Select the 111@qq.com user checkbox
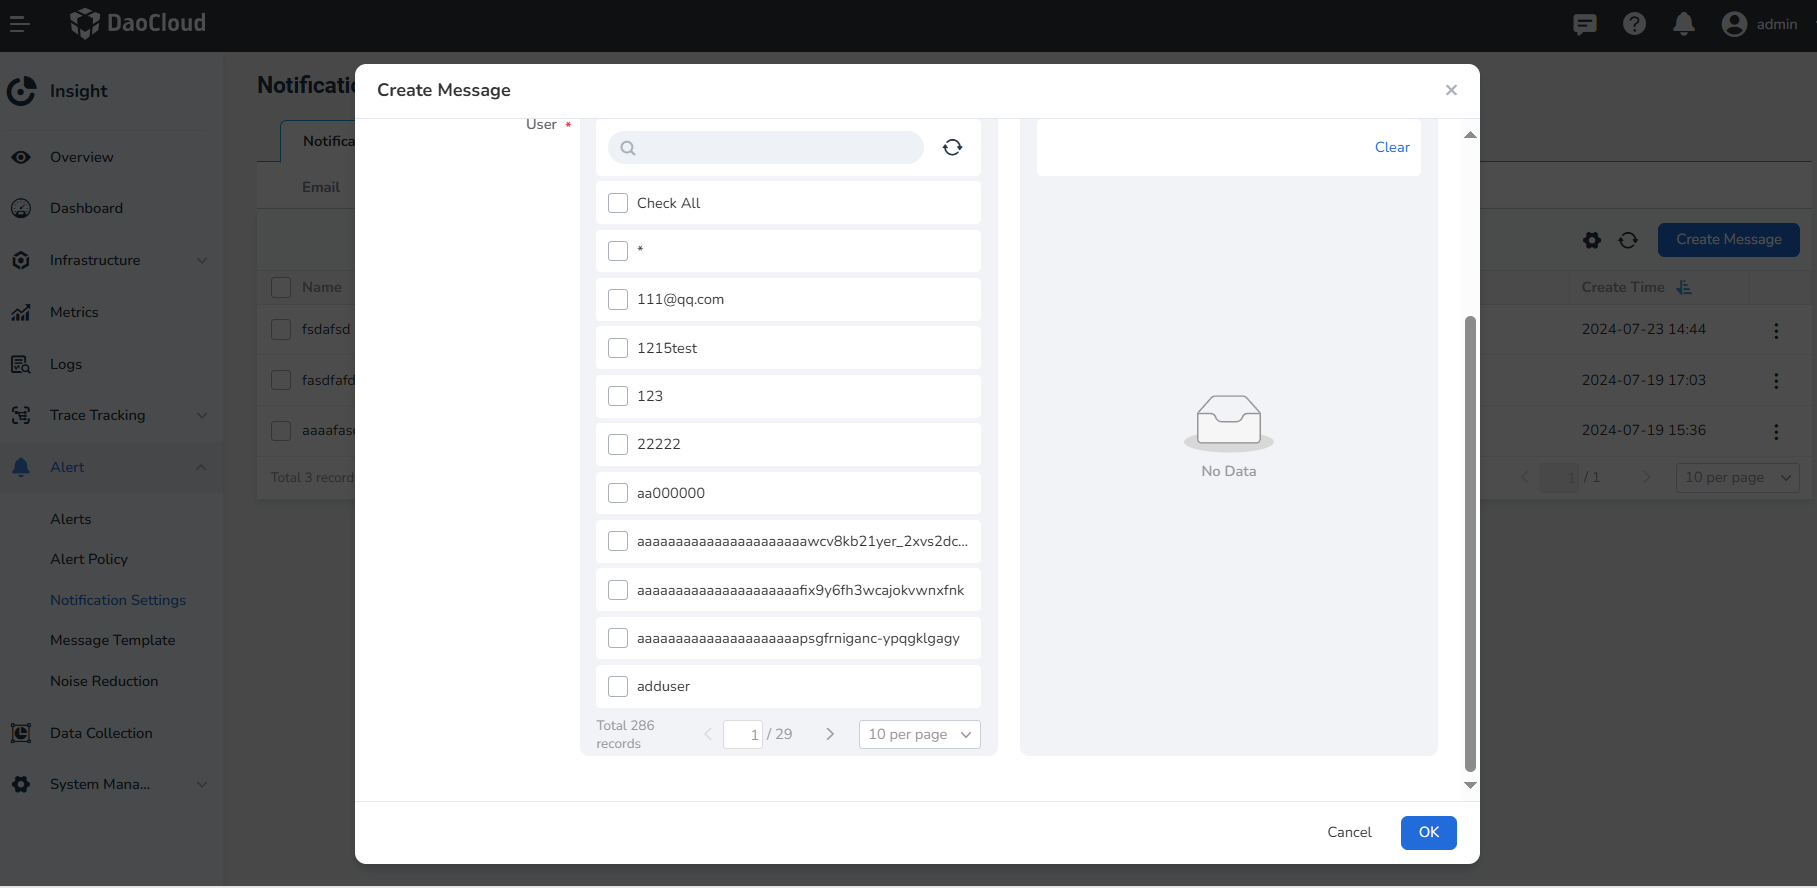 coord(618,299)
